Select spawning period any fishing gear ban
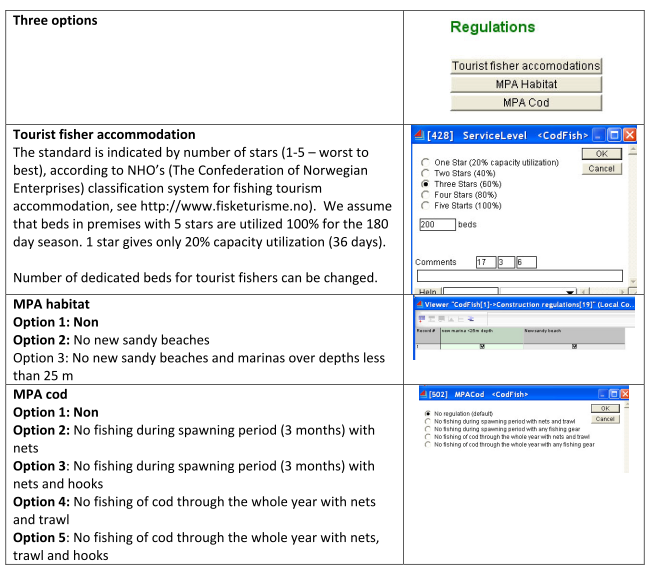The width and height of the screenshot is (657, 567). 427,429
